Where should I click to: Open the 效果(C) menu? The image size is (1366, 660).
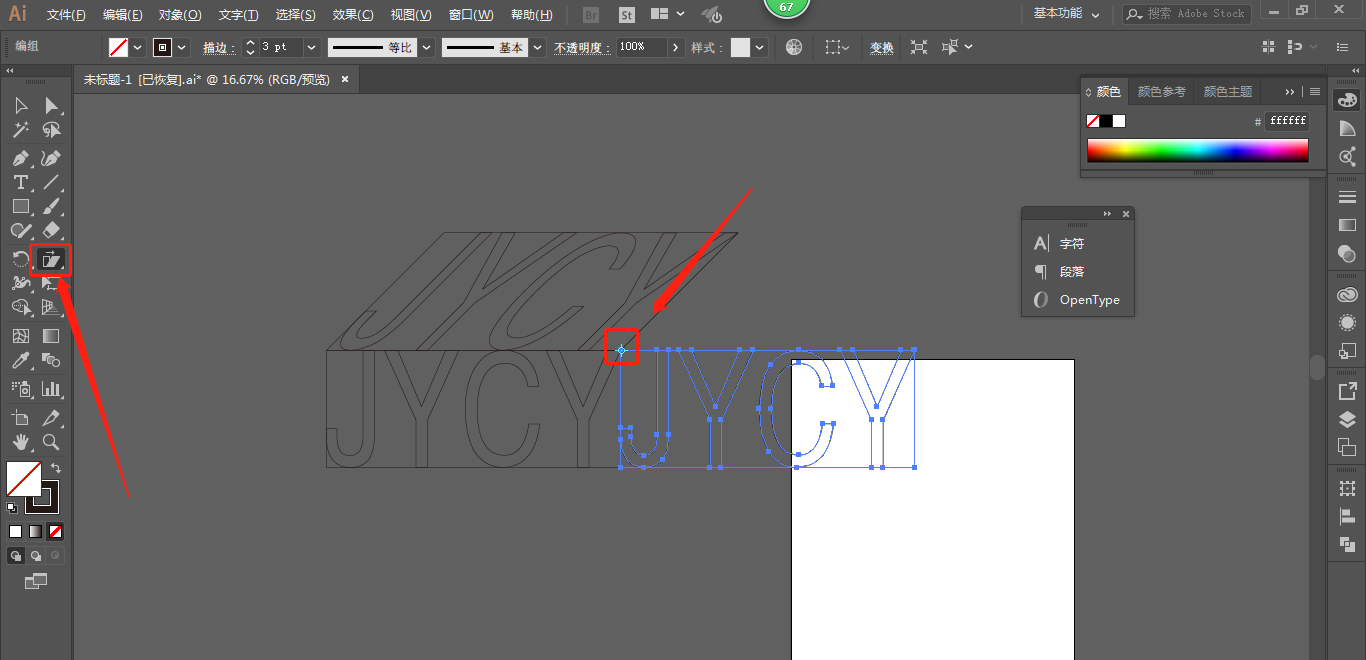pyautogui.click(x=353, y=15)
